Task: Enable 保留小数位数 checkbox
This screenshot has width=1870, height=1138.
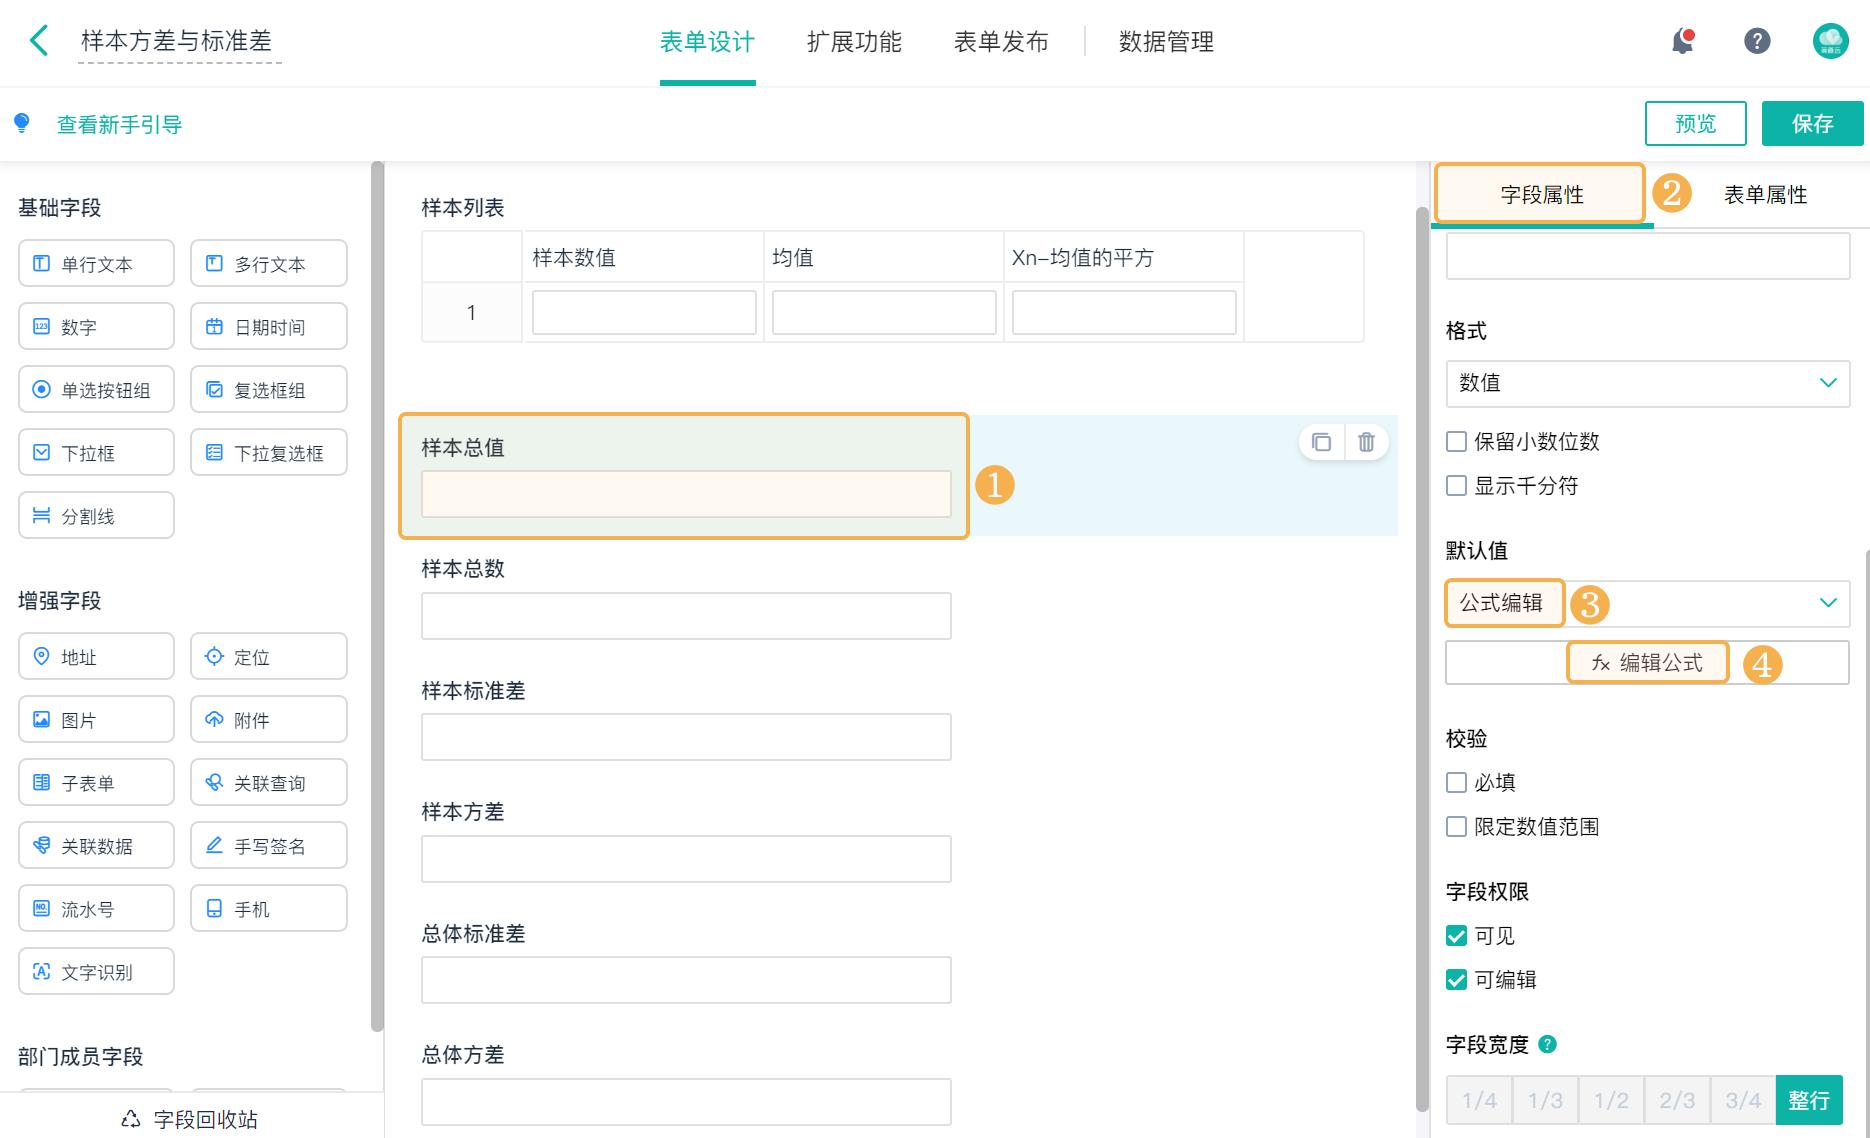Action: coord(1457,442)
